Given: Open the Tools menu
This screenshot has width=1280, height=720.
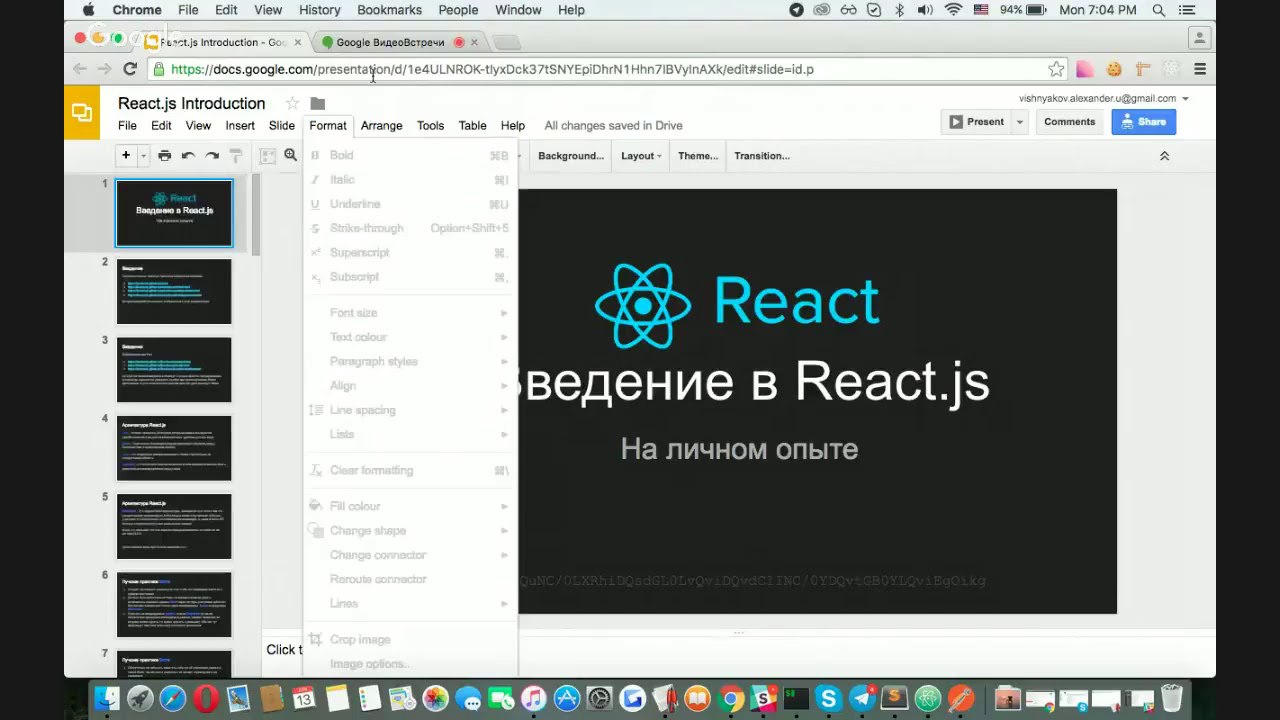Looking at the screenshot, I should [430, 125].
